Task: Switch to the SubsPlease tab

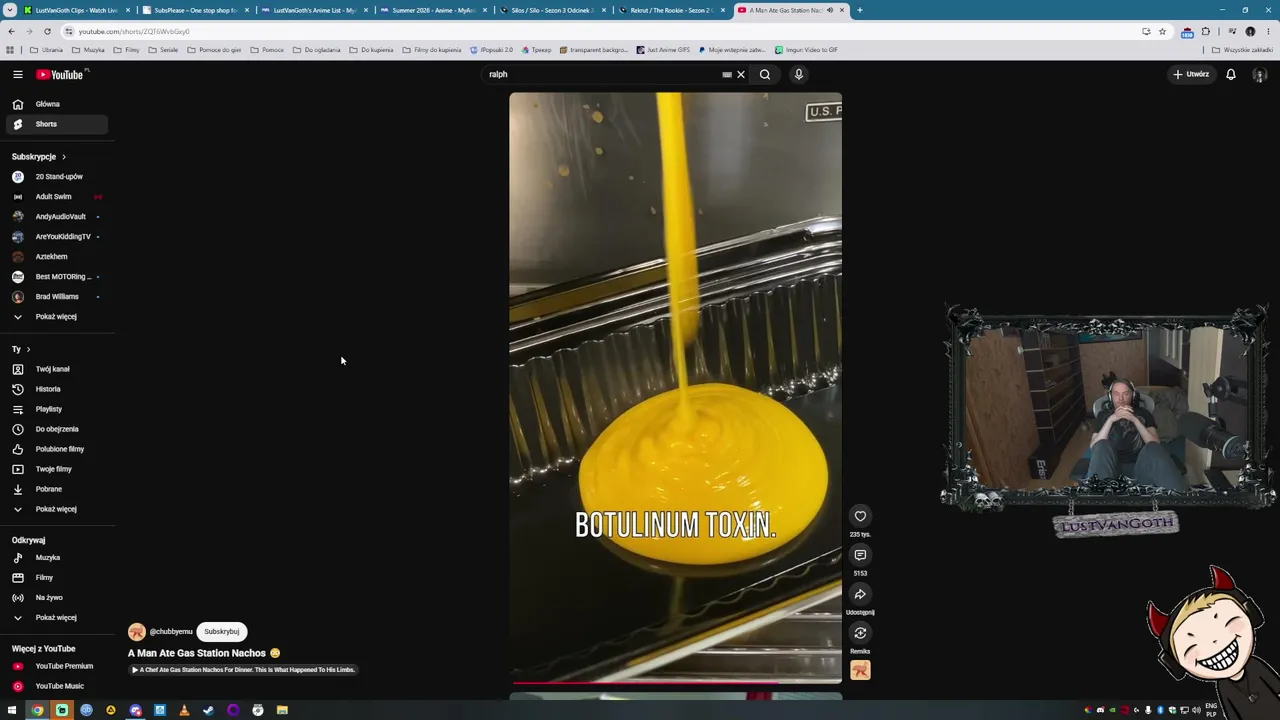Action: 196,10
